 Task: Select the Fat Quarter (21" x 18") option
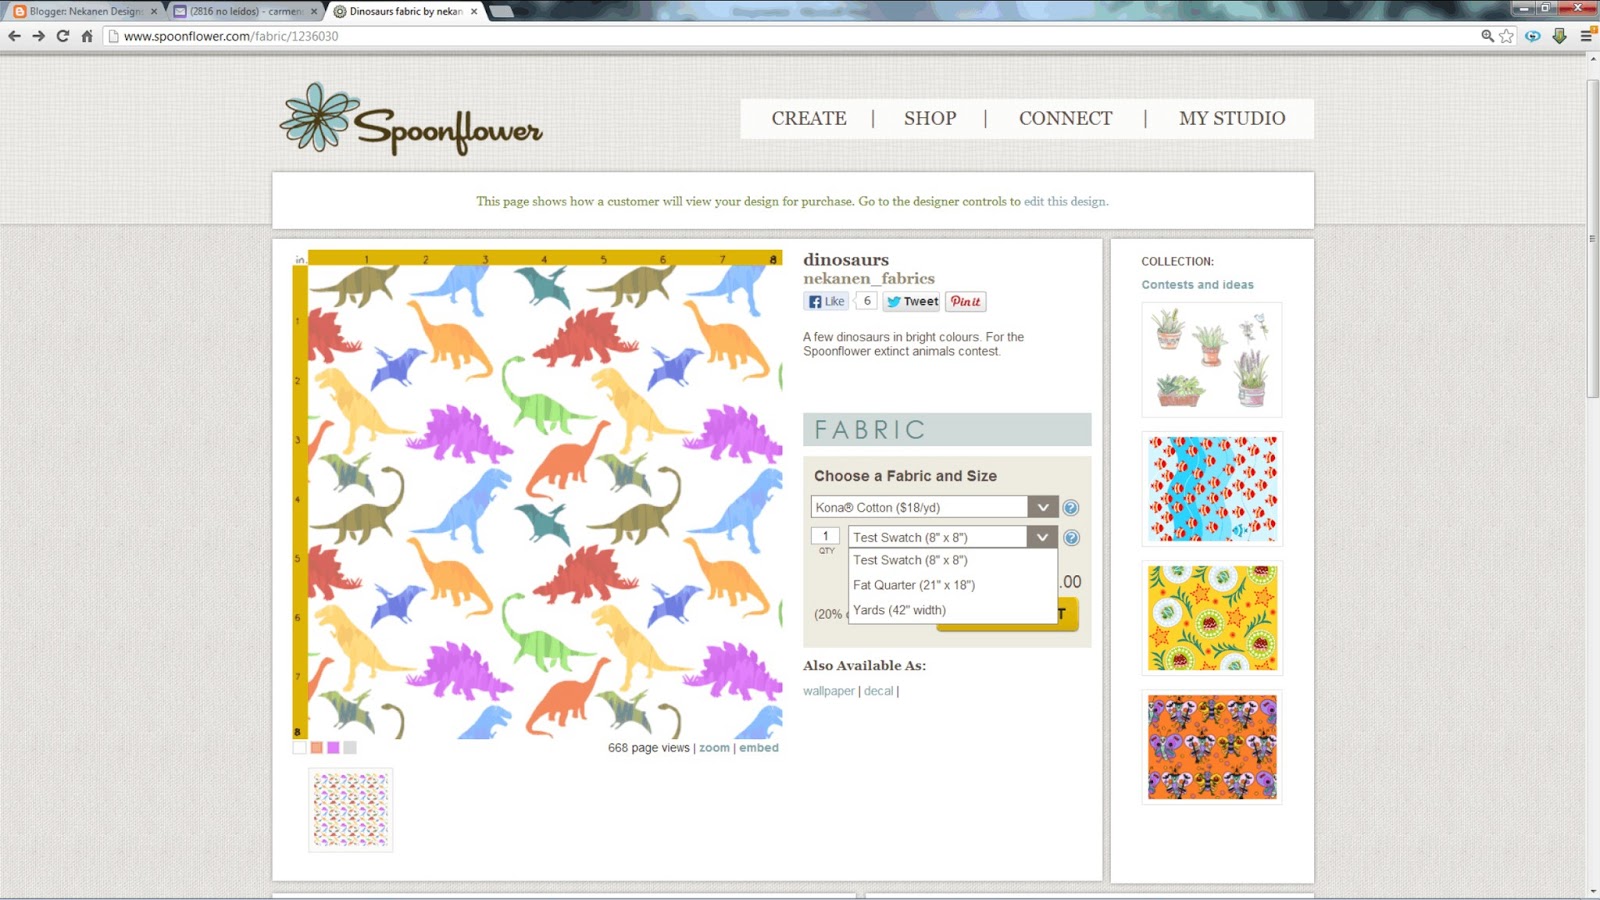click(913, 585)
